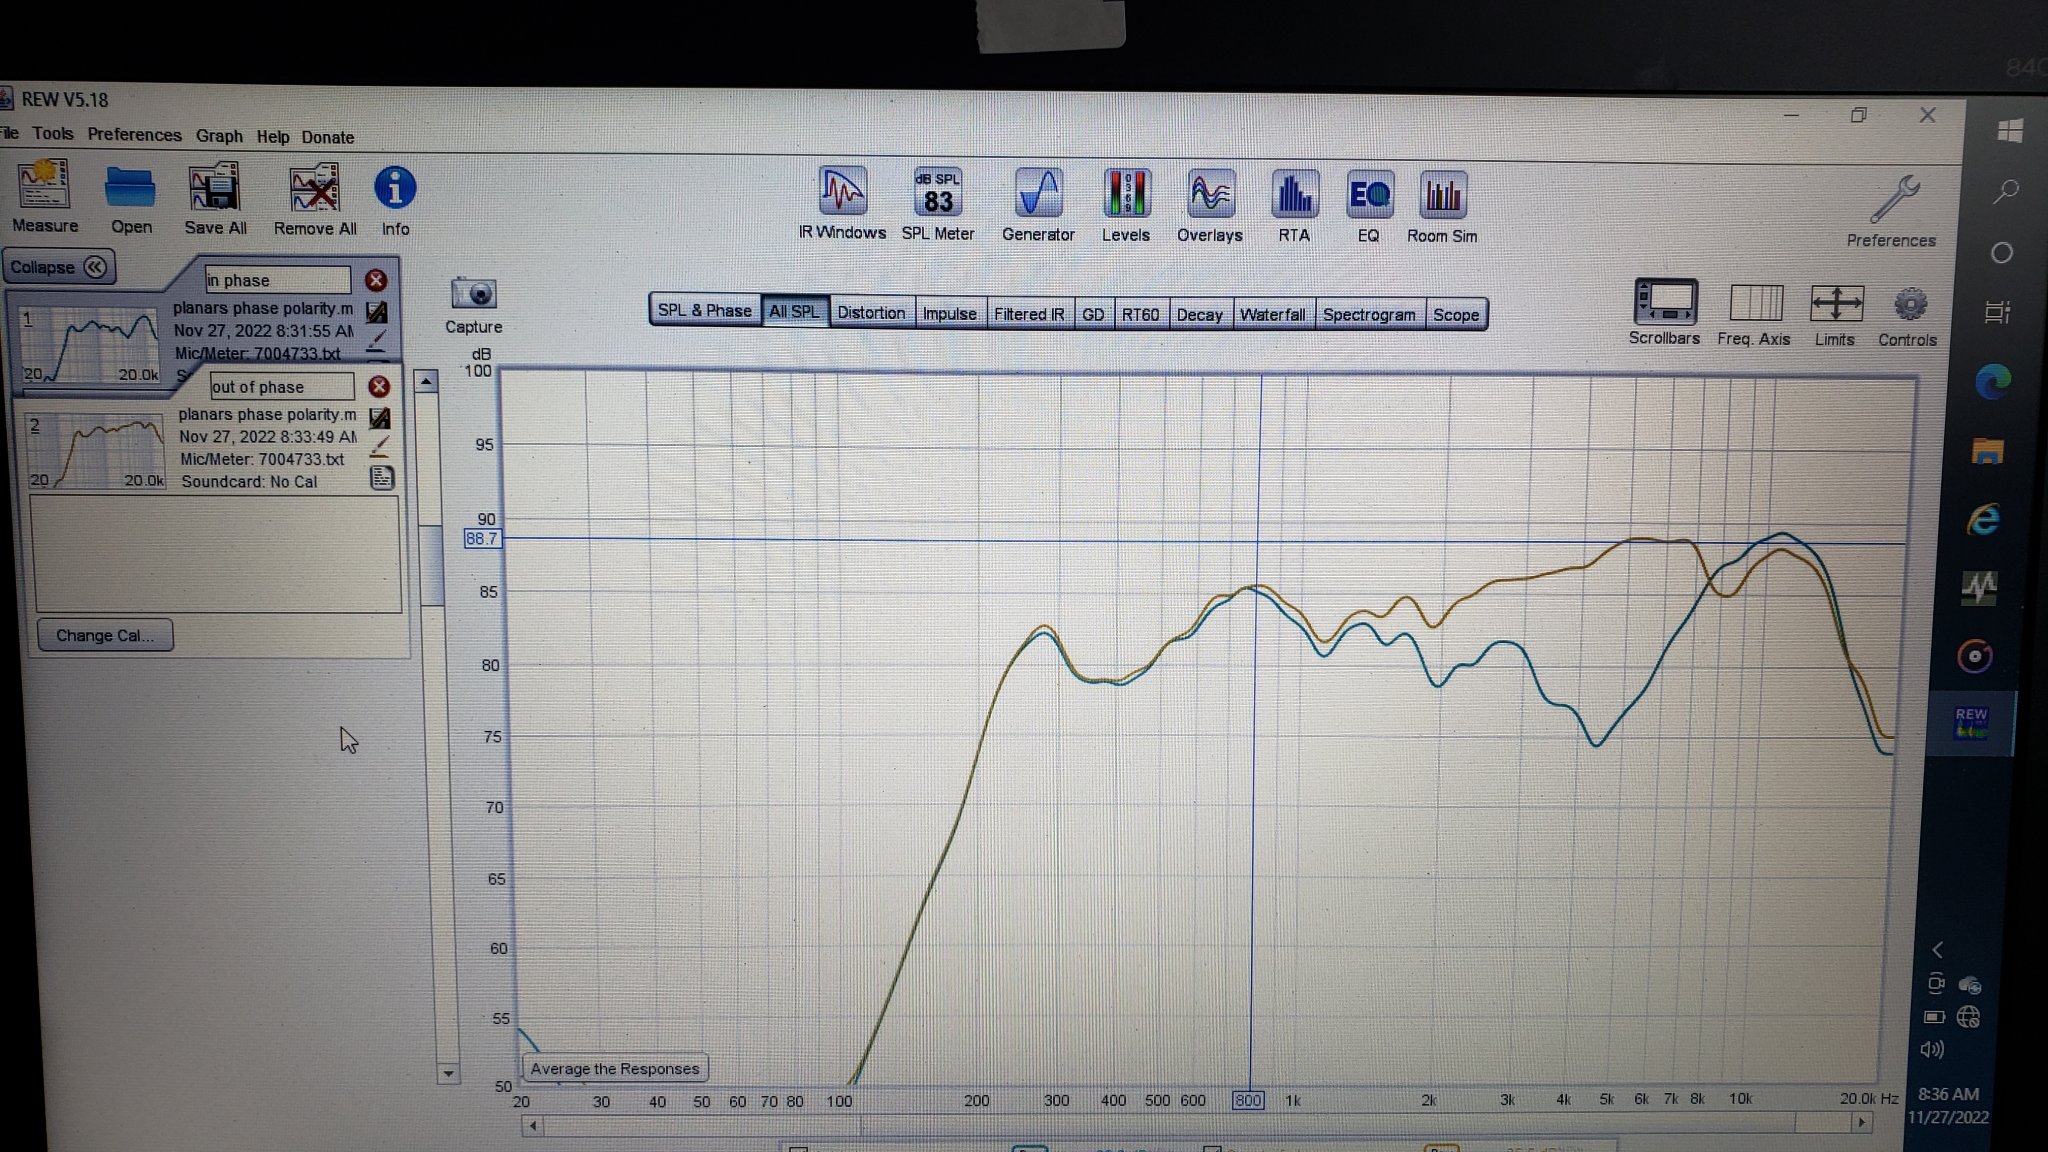Open Windows search from taskbar
The width and height of the screenshot is (2048, 1152).
pos(2006,190)
